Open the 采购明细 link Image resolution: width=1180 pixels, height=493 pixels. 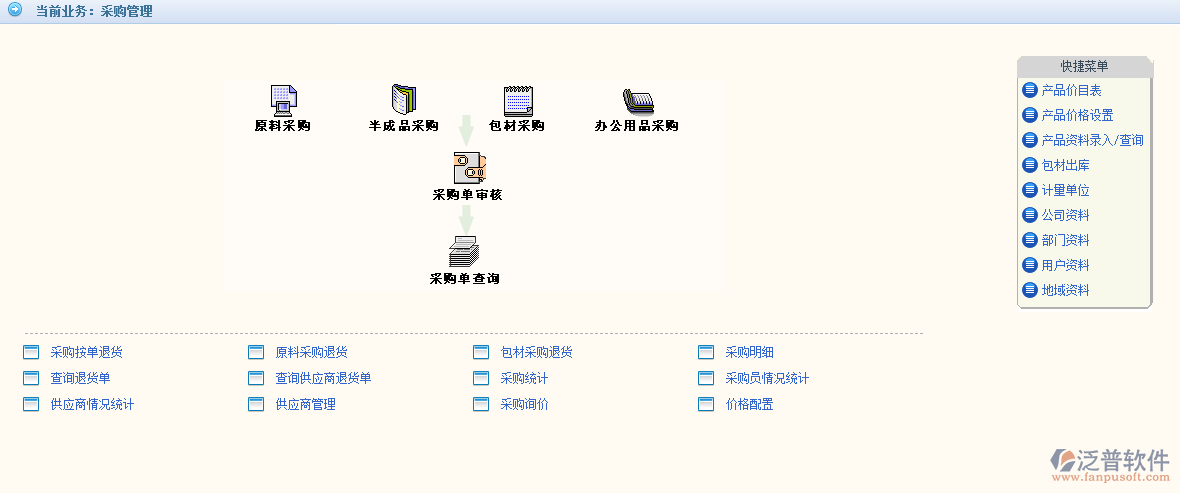click(x=750, y=352)
